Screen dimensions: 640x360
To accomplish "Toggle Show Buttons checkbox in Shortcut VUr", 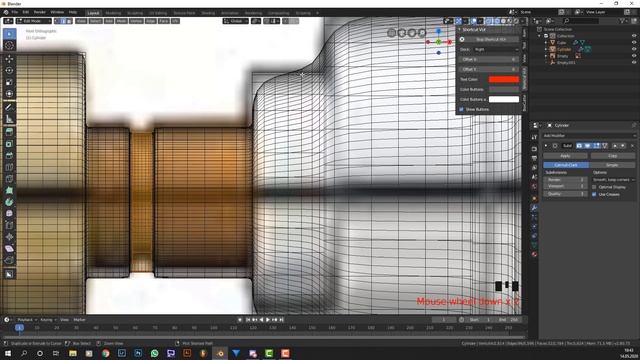I will click(x=462, y=109).
